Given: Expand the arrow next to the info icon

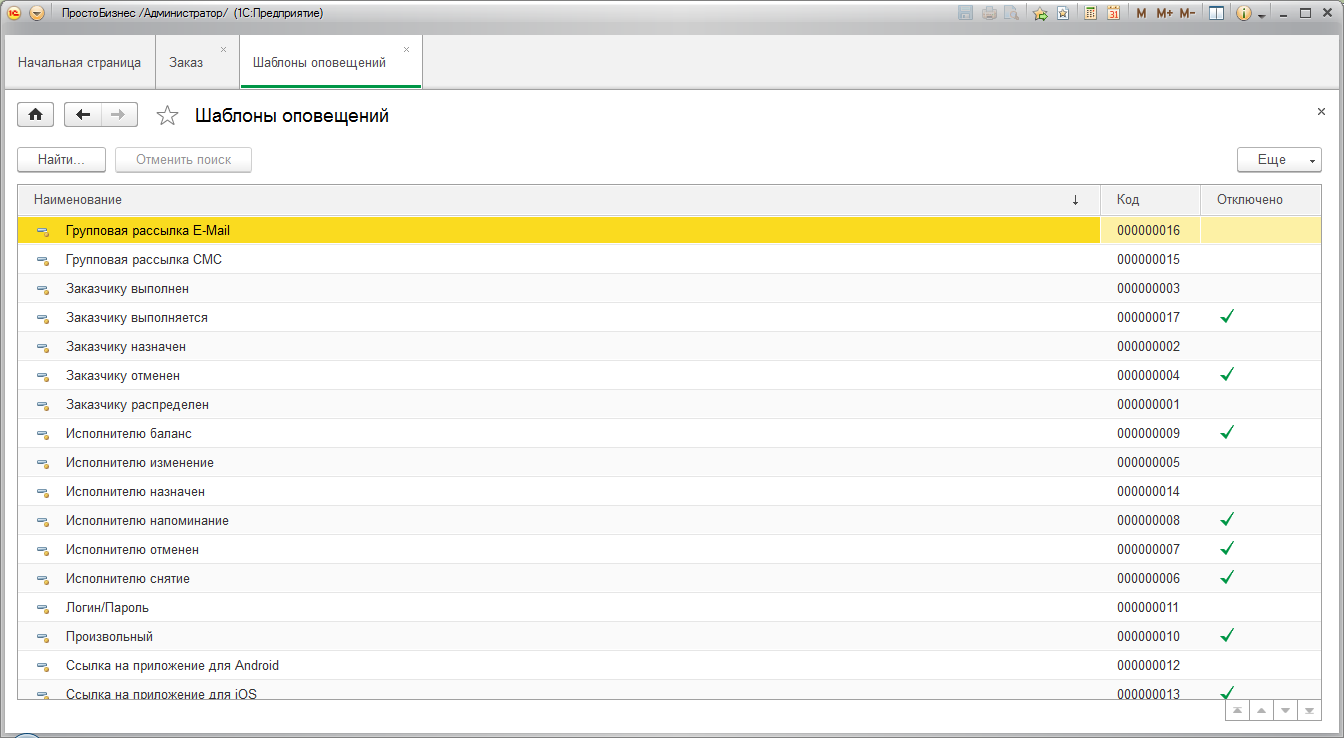Looking at the screenshot, I should (x=1262, y=15).
